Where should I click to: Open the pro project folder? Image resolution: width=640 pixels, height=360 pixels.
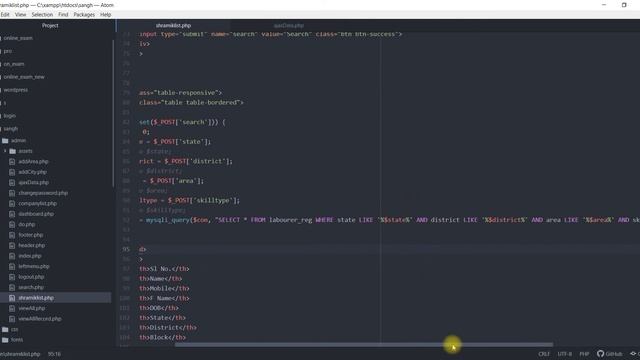pyautogui.click(x=8, y=51)
